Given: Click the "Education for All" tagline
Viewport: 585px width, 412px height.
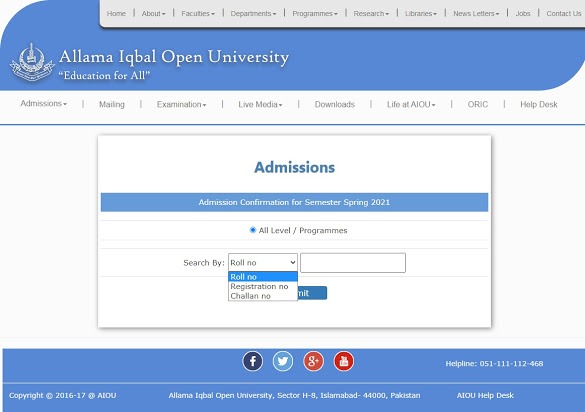Looking at the screenshot, I should pos(104,75).
